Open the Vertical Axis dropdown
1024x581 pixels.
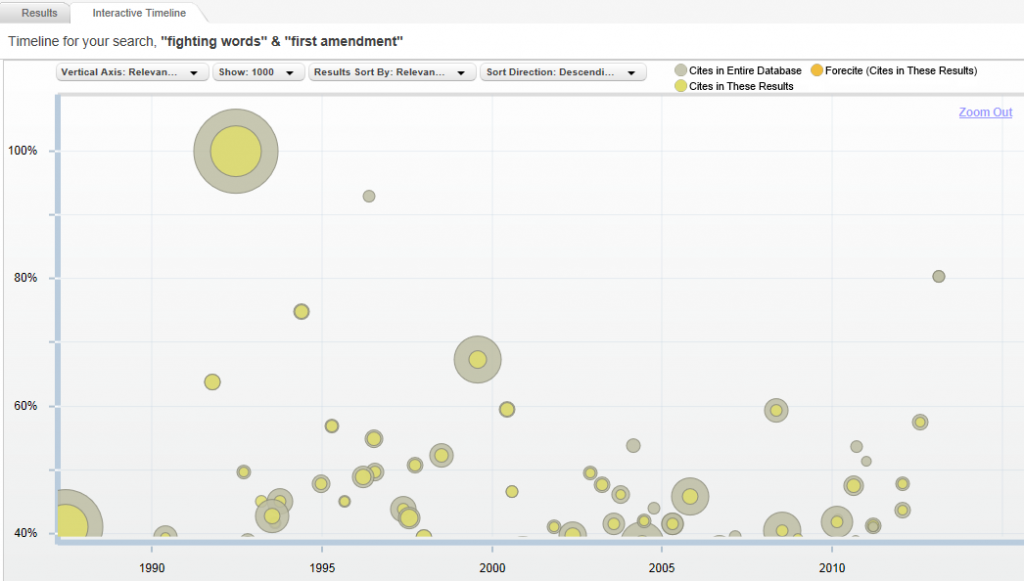pos(133,73)
